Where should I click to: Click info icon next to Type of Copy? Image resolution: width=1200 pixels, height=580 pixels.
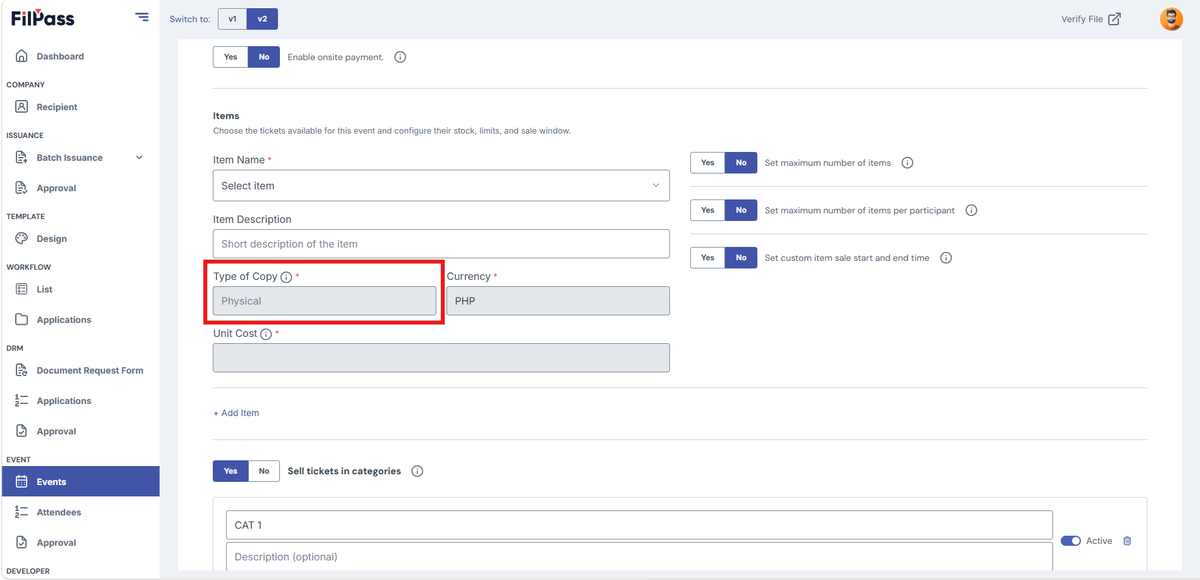point(286,277)
